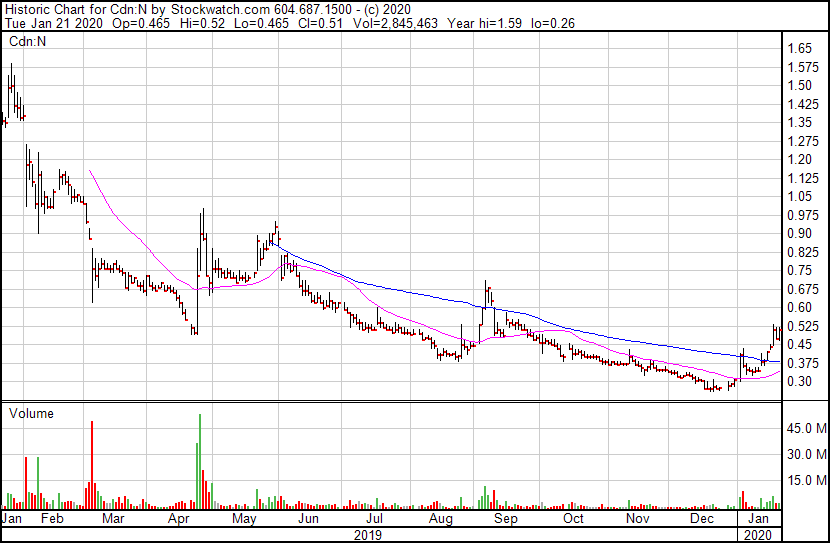Click the 'Aug' month label
The width and height of the screenshot is (830, 543).
440,519
